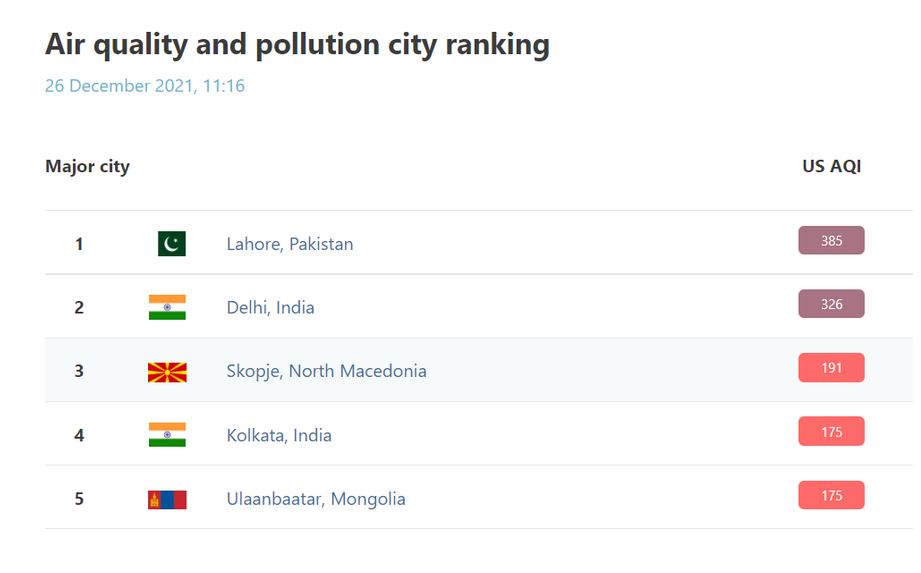Click Ulaanbaatar's 175 AQI badge

[831, 496]
